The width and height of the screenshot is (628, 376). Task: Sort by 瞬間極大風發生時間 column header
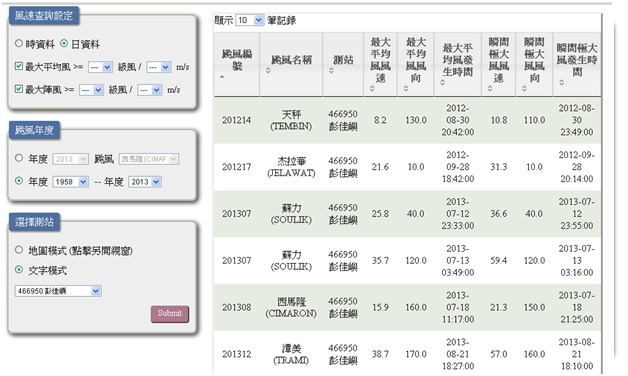(x=577, y=64)
